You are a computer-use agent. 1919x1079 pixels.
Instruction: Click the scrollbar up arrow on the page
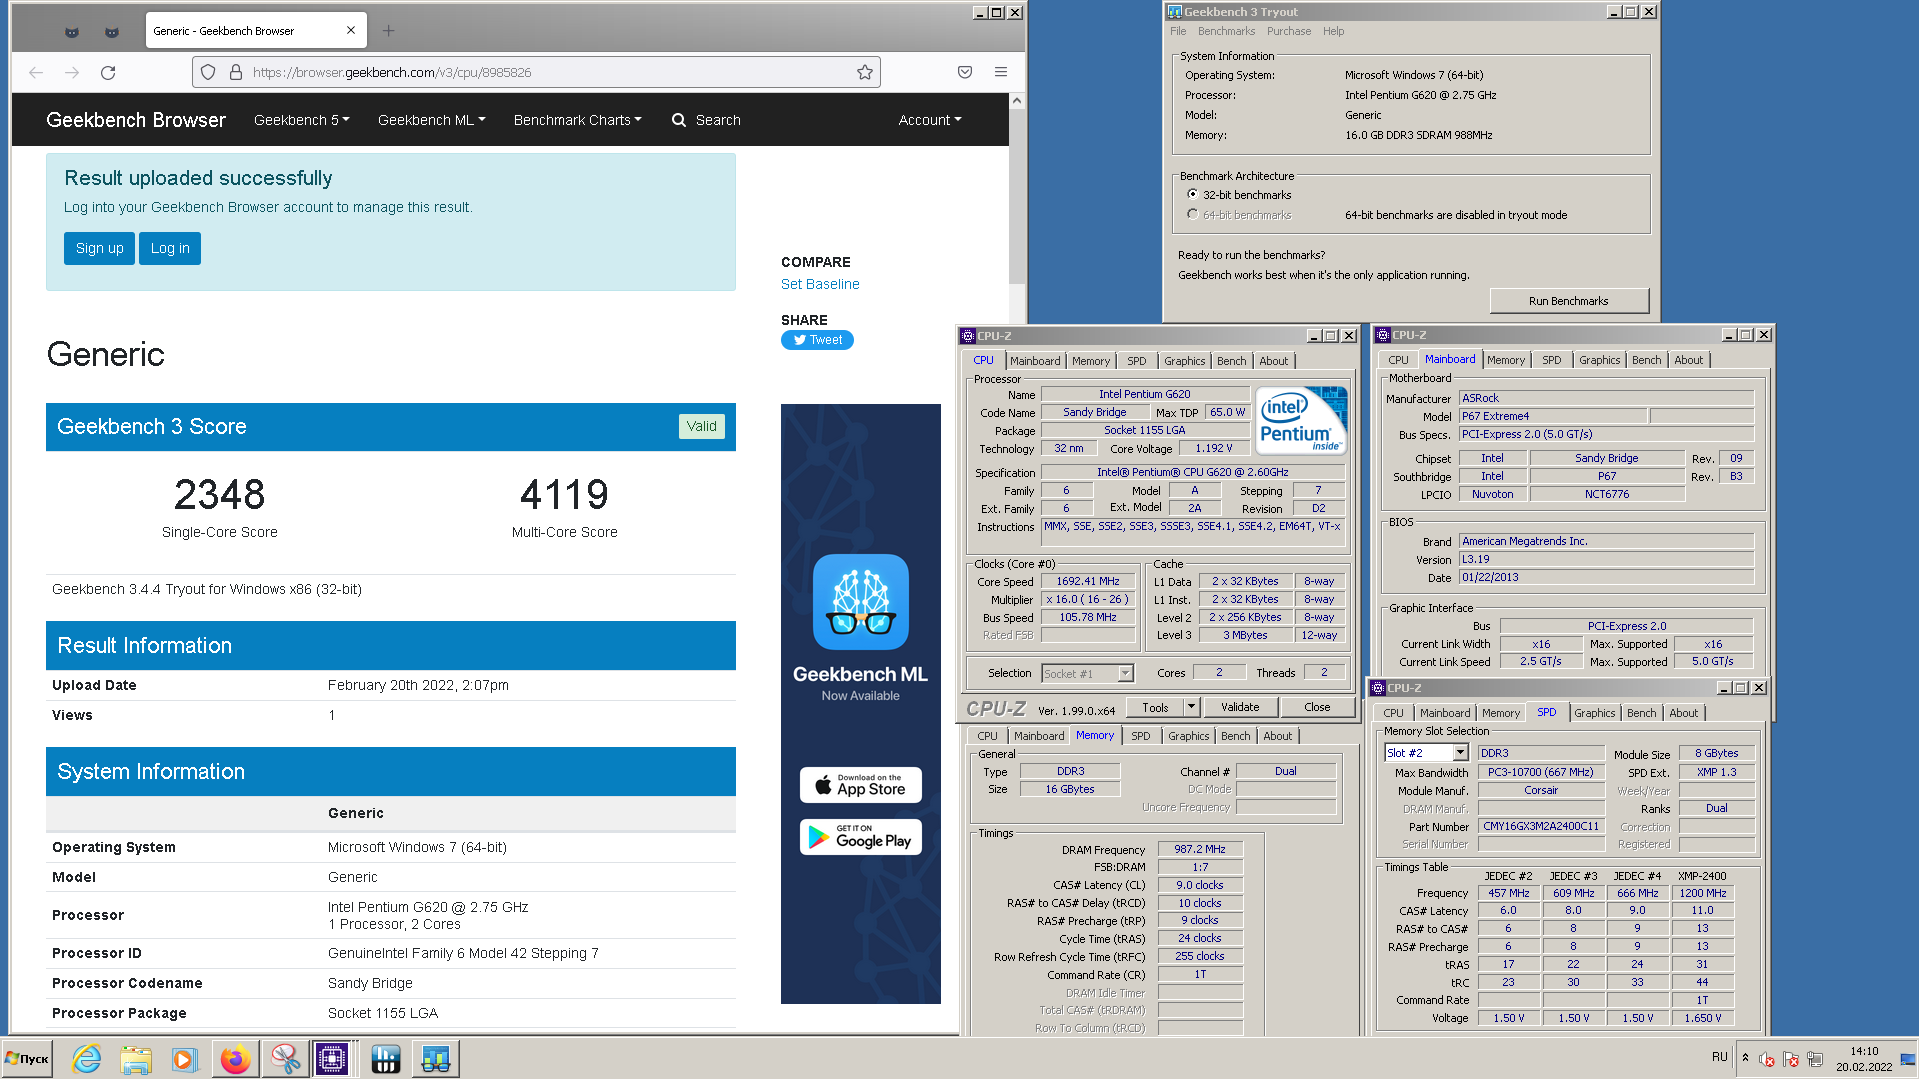(1016, 101)
